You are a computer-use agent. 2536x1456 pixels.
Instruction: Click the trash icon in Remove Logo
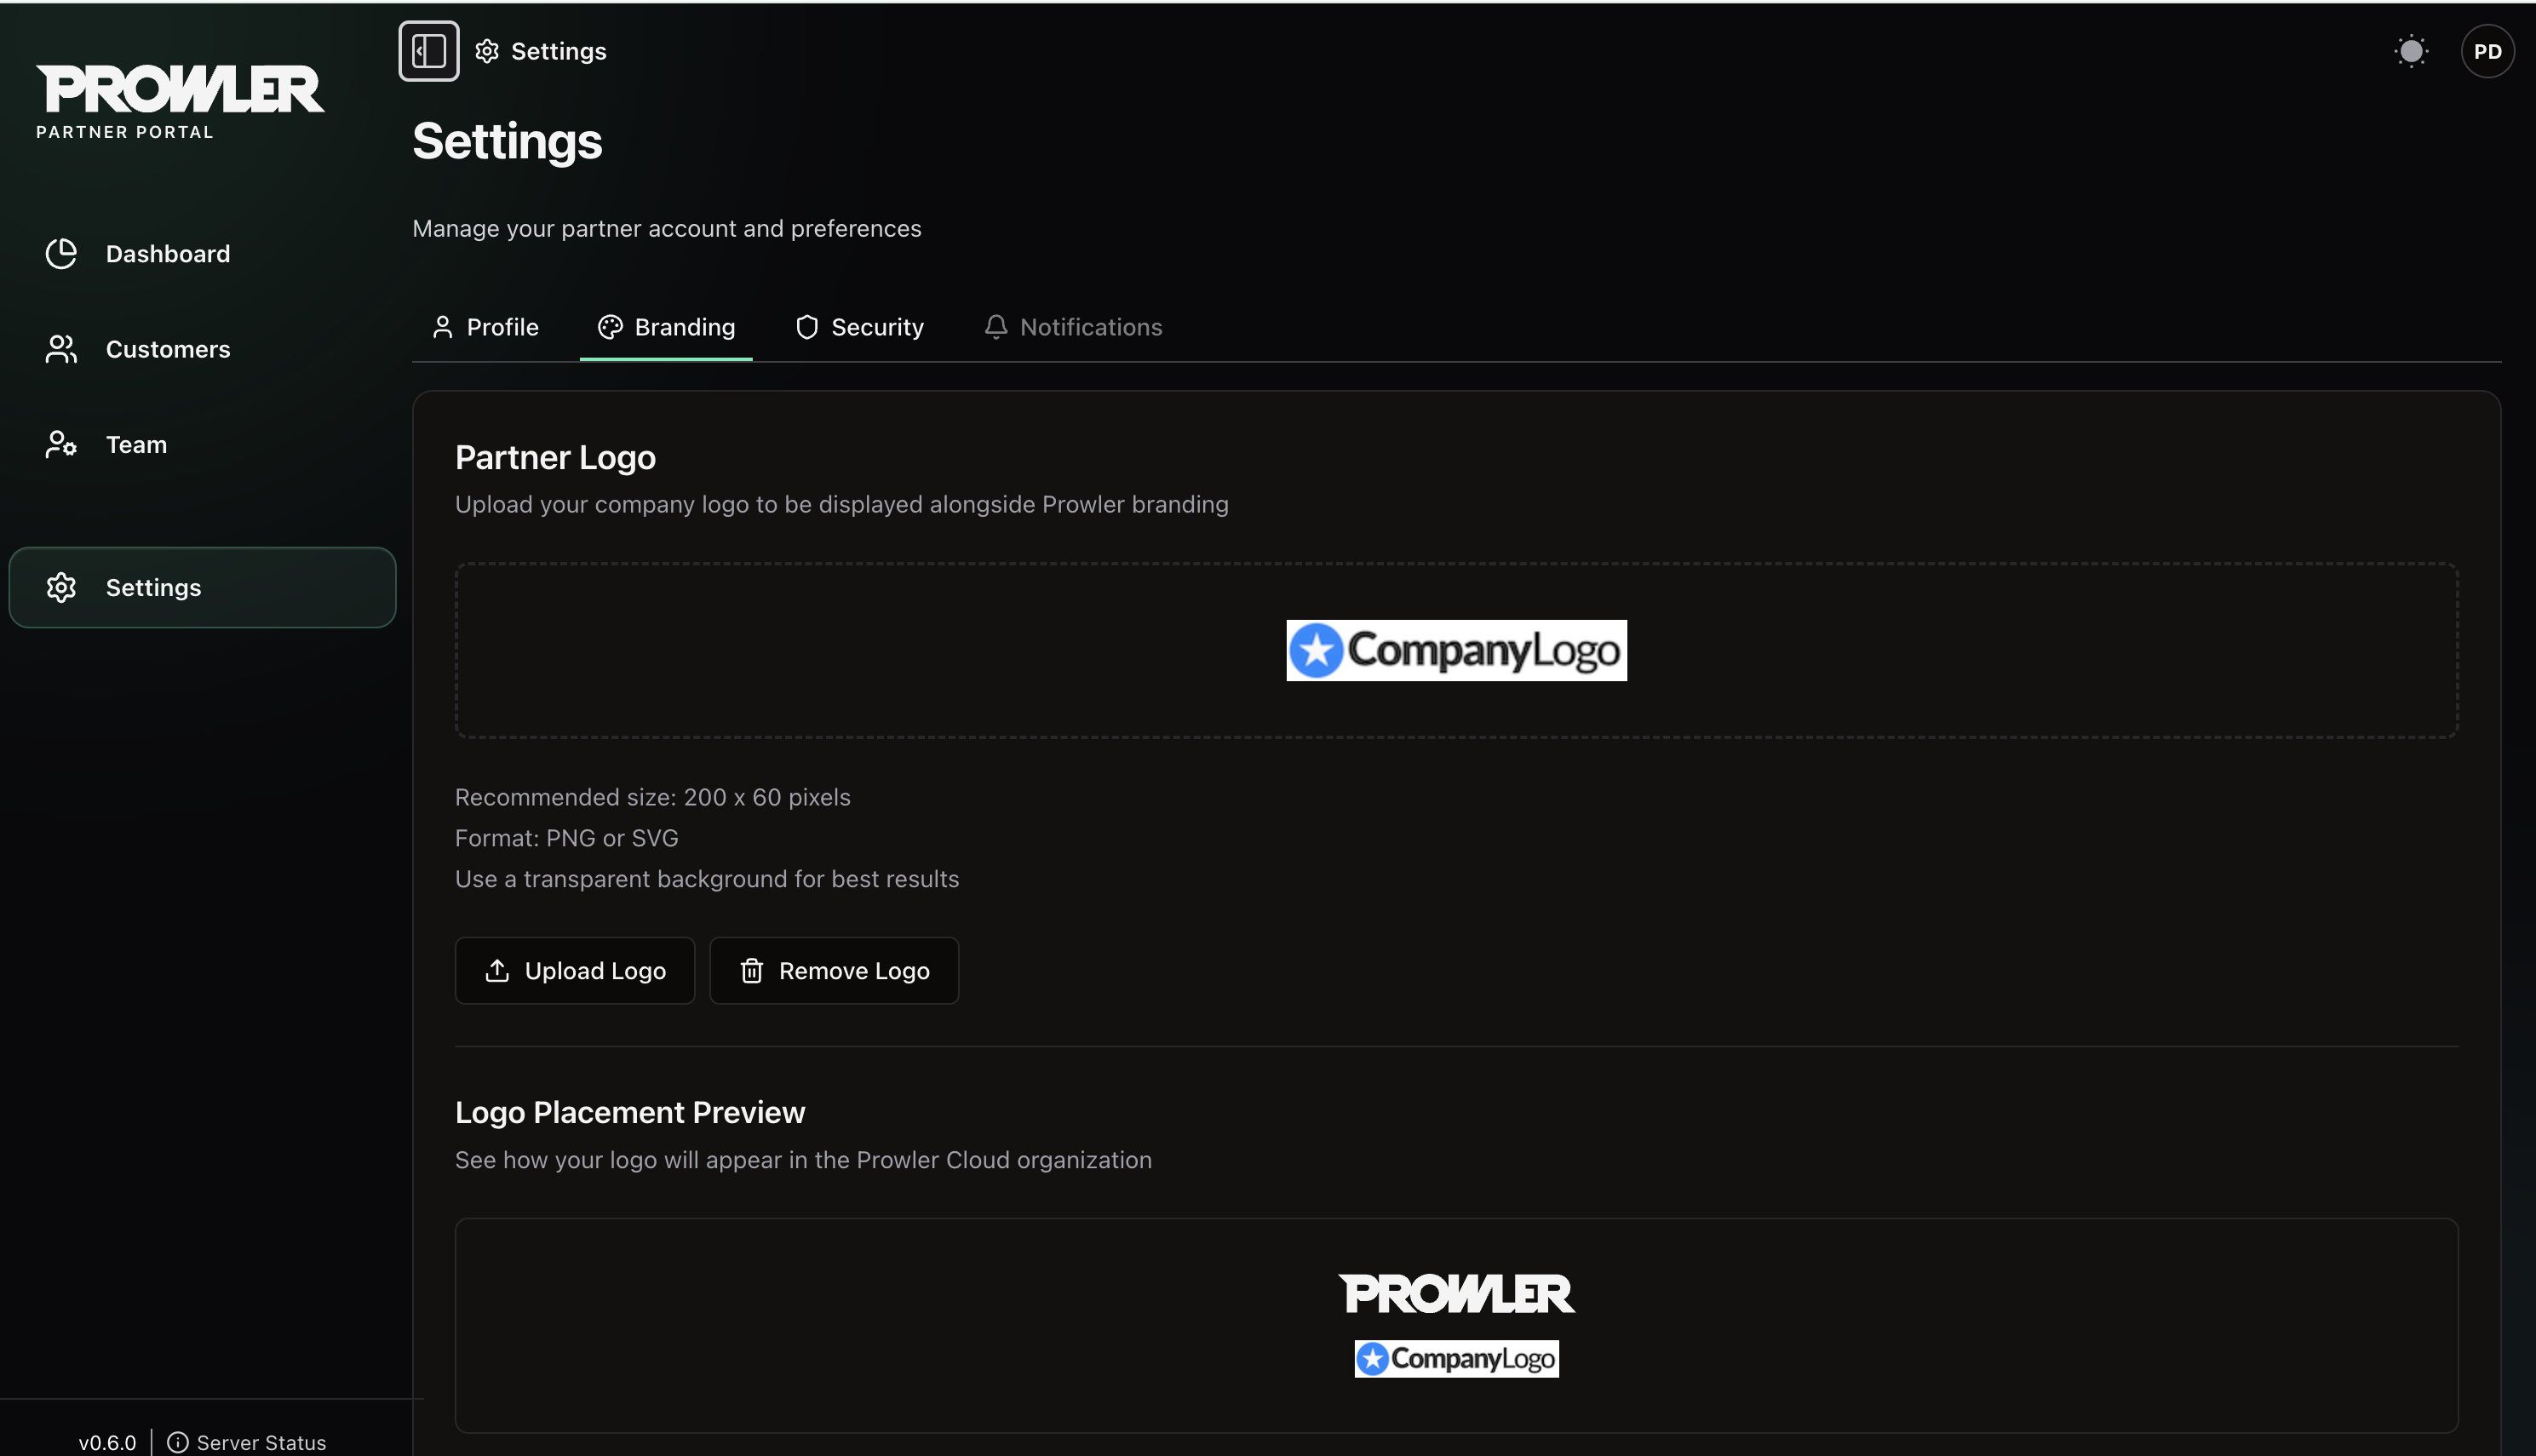(752, 970)
